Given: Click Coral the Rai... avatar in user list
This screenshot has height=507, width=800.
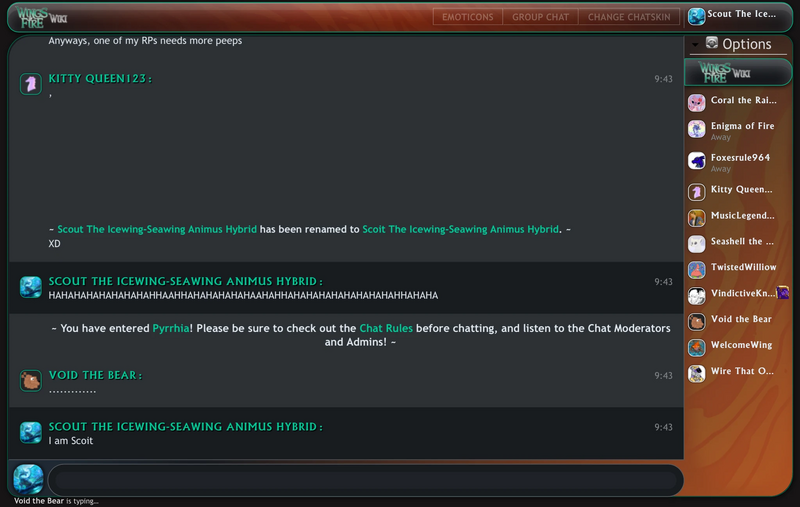Looking at the screenshot, I should (697, 101).
